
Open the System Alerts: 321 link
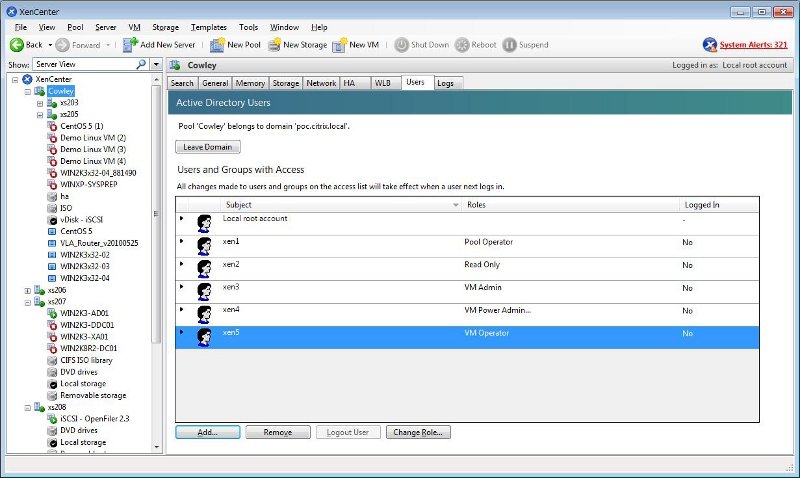coord(754,45)
